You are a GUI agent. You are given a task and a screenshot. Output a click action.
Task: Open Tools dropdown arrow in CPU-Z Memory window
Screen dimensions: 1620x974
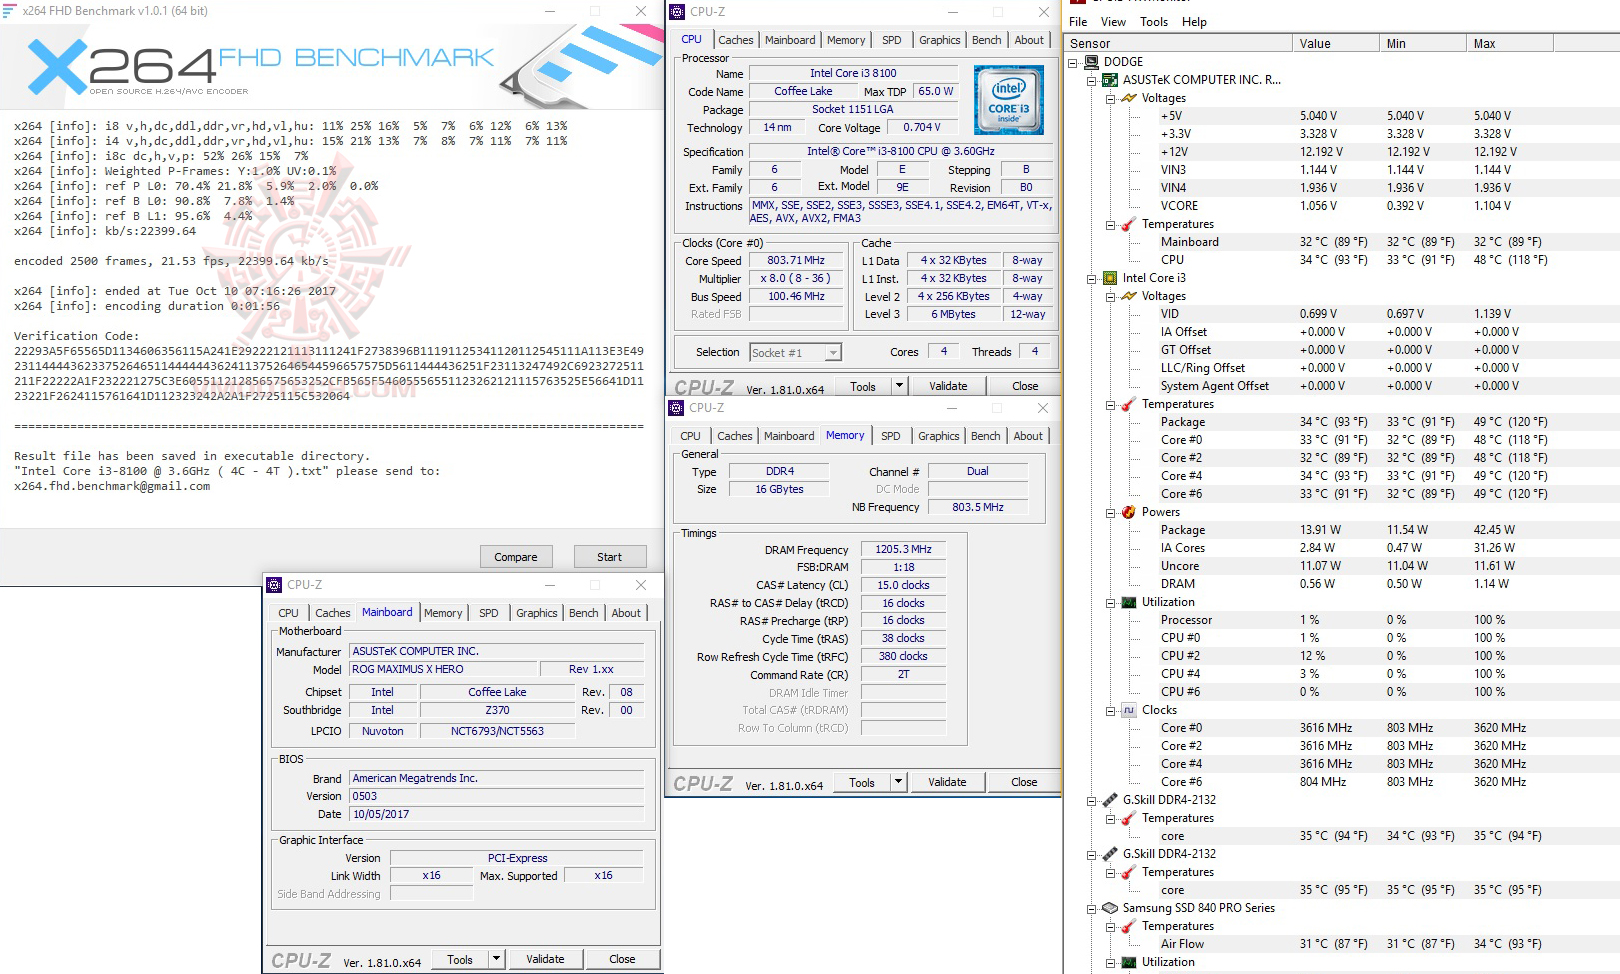pos(899,782)
